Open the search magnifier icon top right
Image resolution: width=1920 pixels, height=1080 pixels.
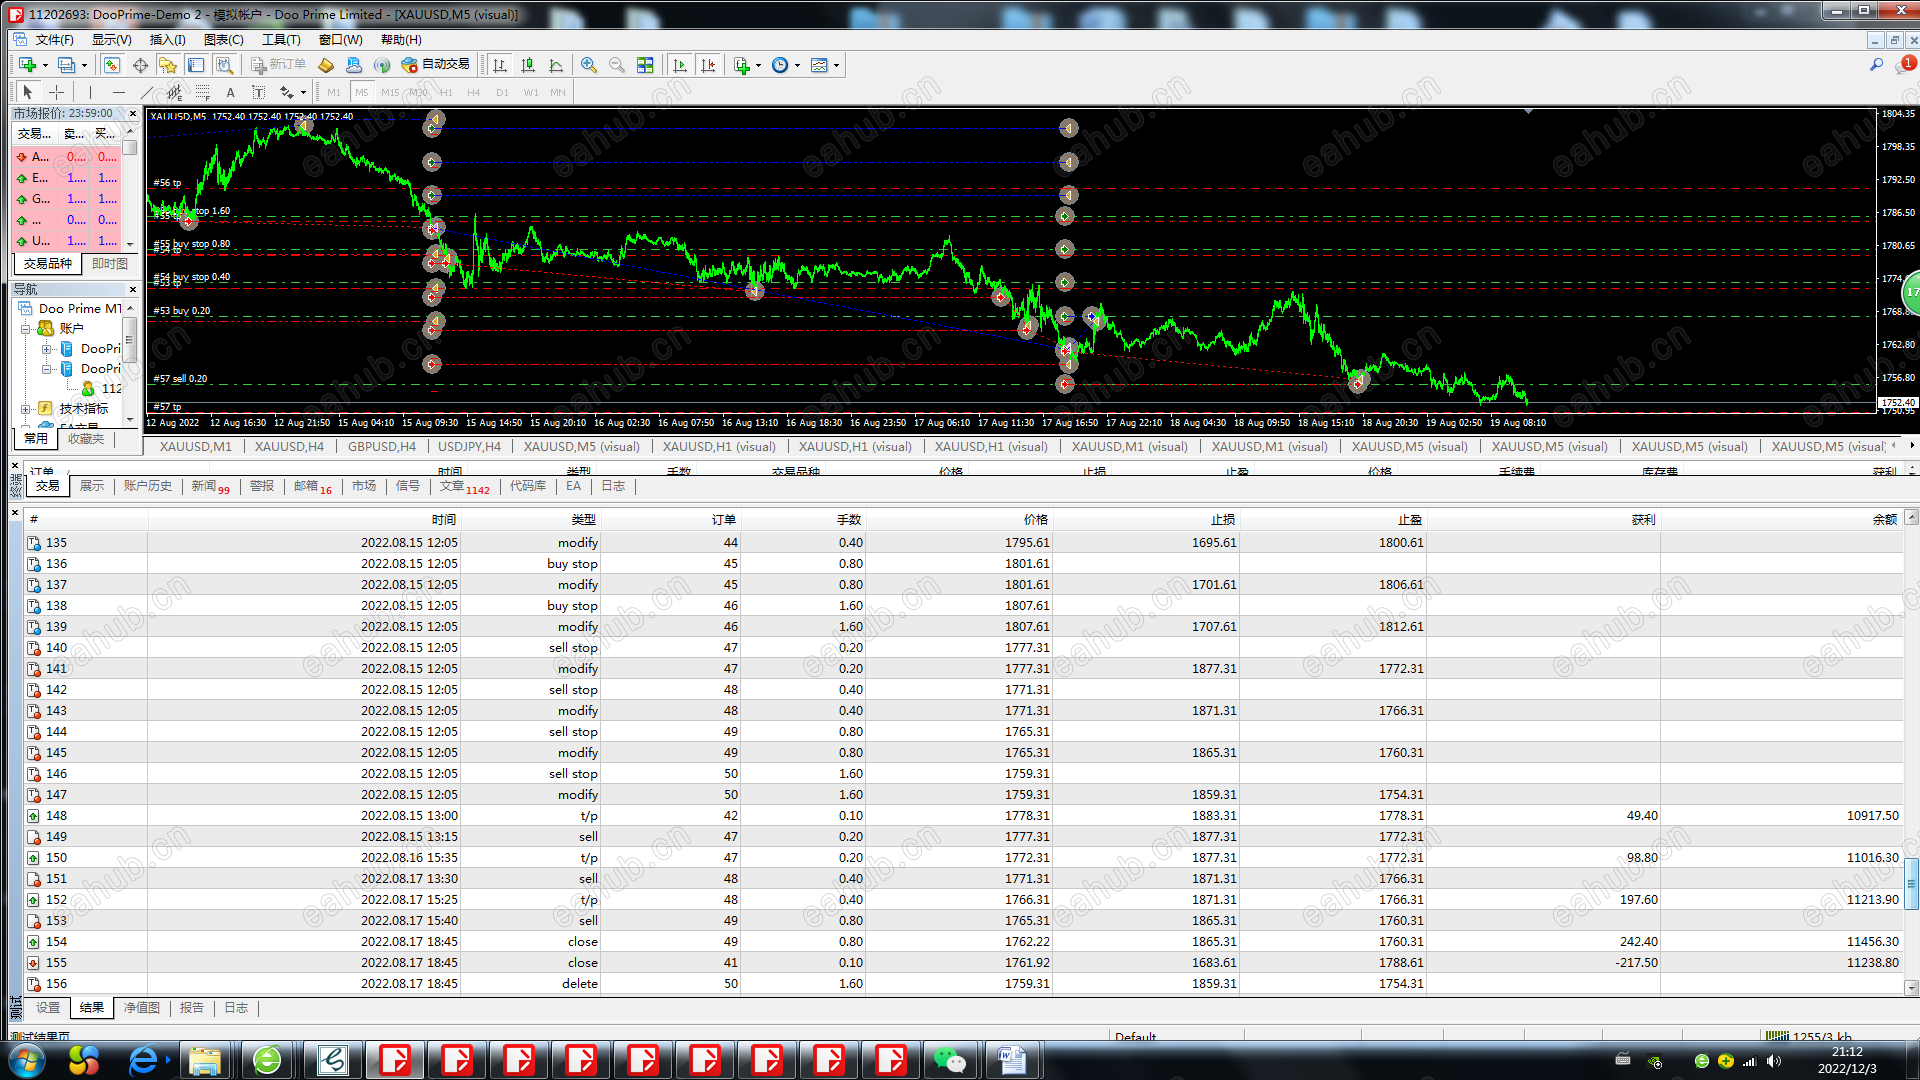coord(1876,65)
